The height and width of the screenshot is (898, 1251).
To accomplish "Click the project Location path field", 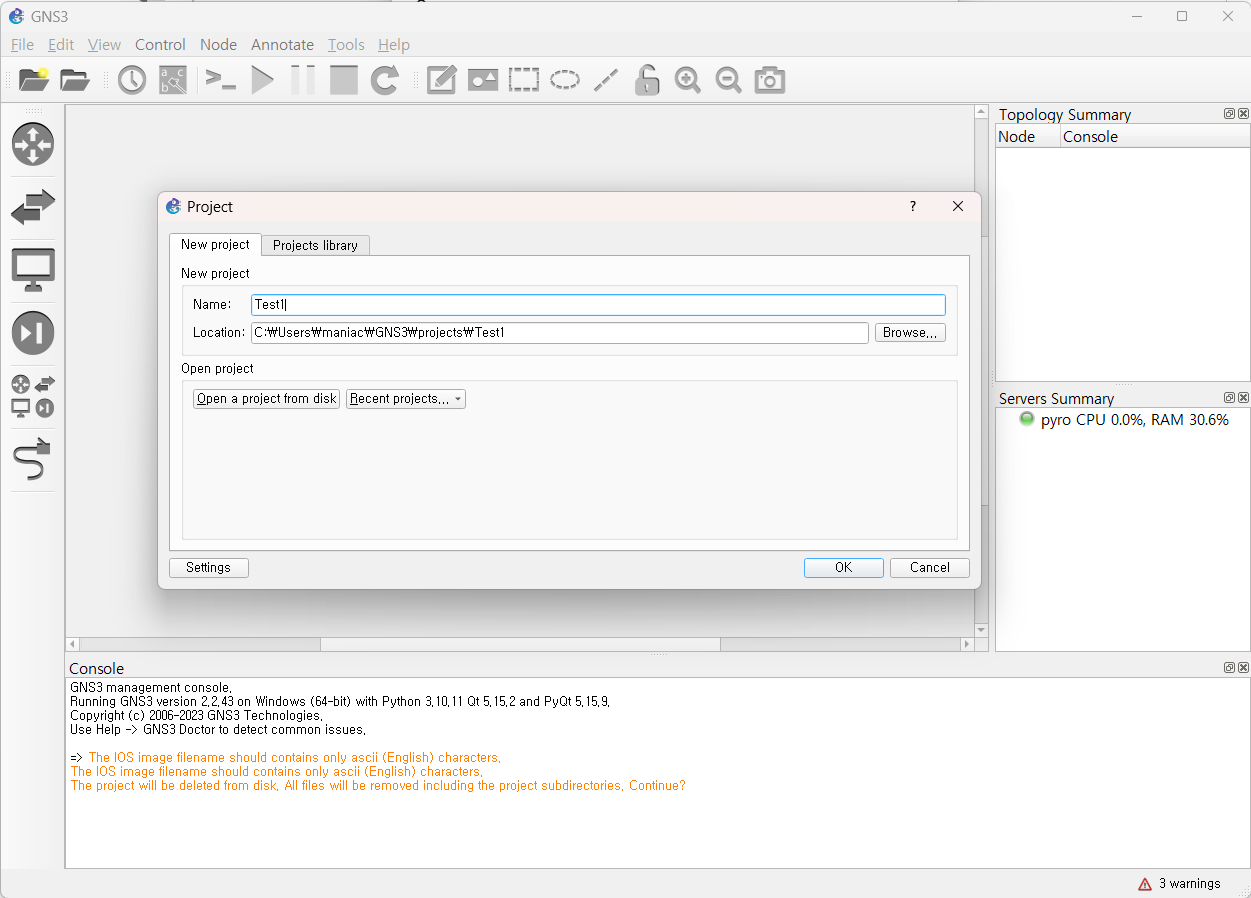I will (559, 333).
